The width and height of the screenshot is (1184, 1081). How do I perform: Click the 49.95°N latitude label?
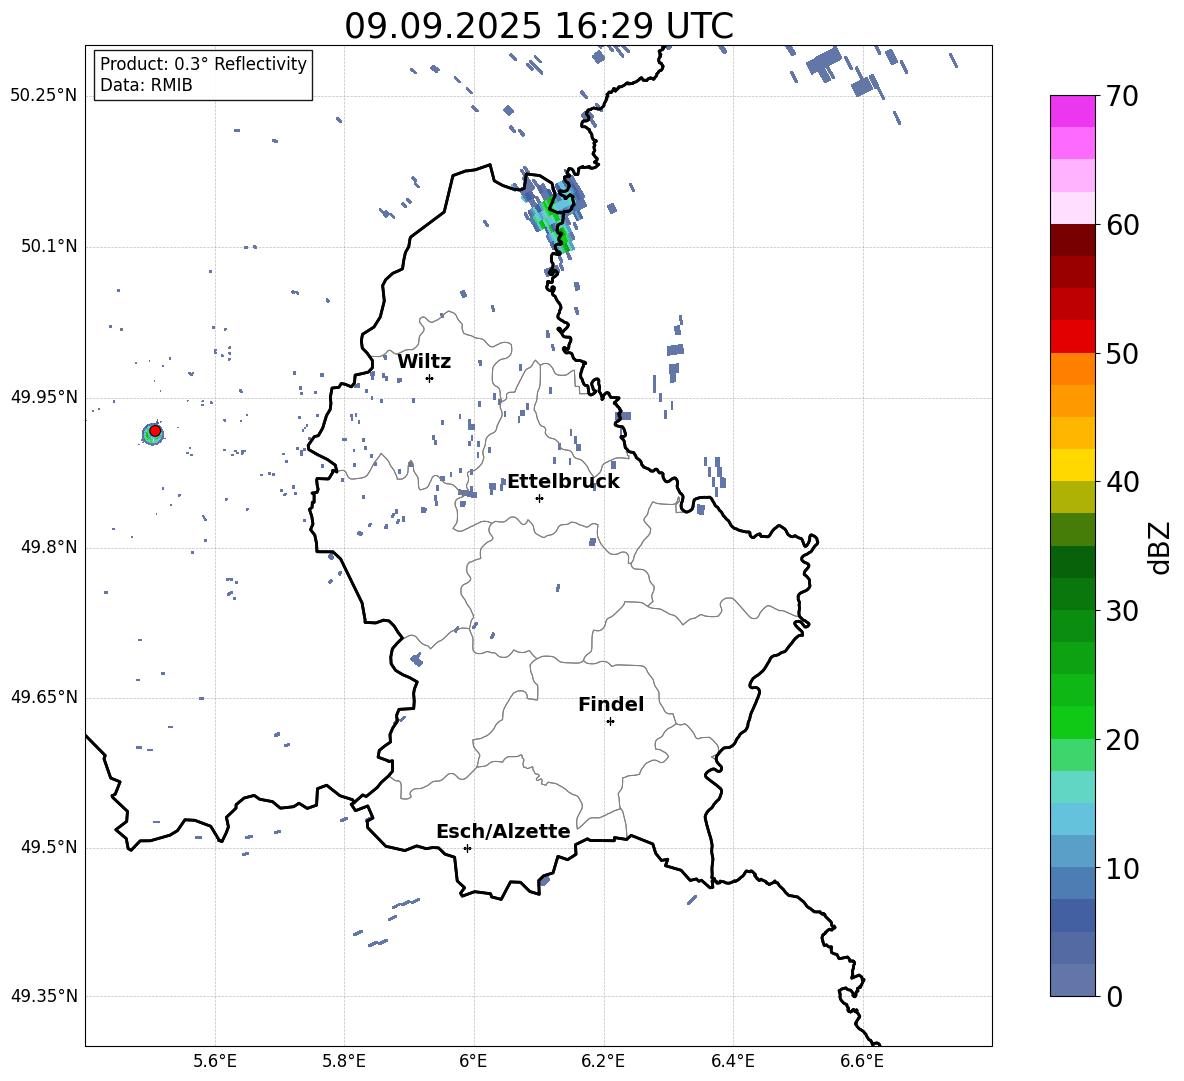pos(44,397)
